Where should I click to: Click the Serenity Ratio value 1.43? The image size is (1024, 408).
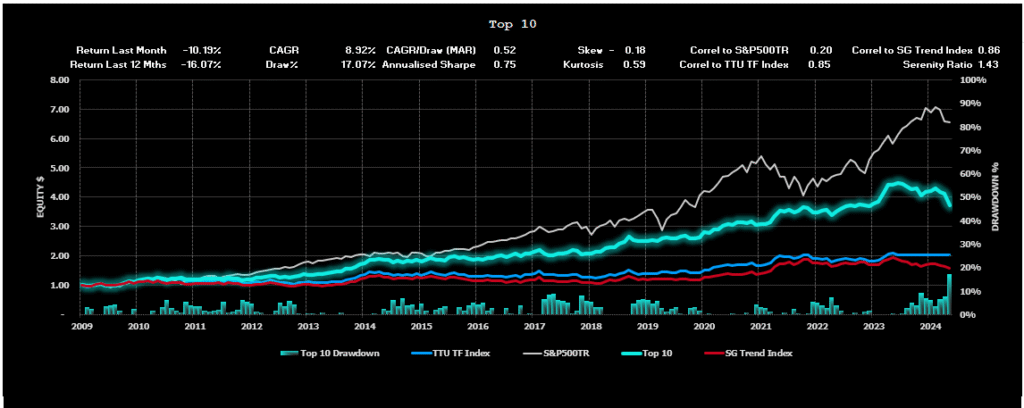pos(988,64)
